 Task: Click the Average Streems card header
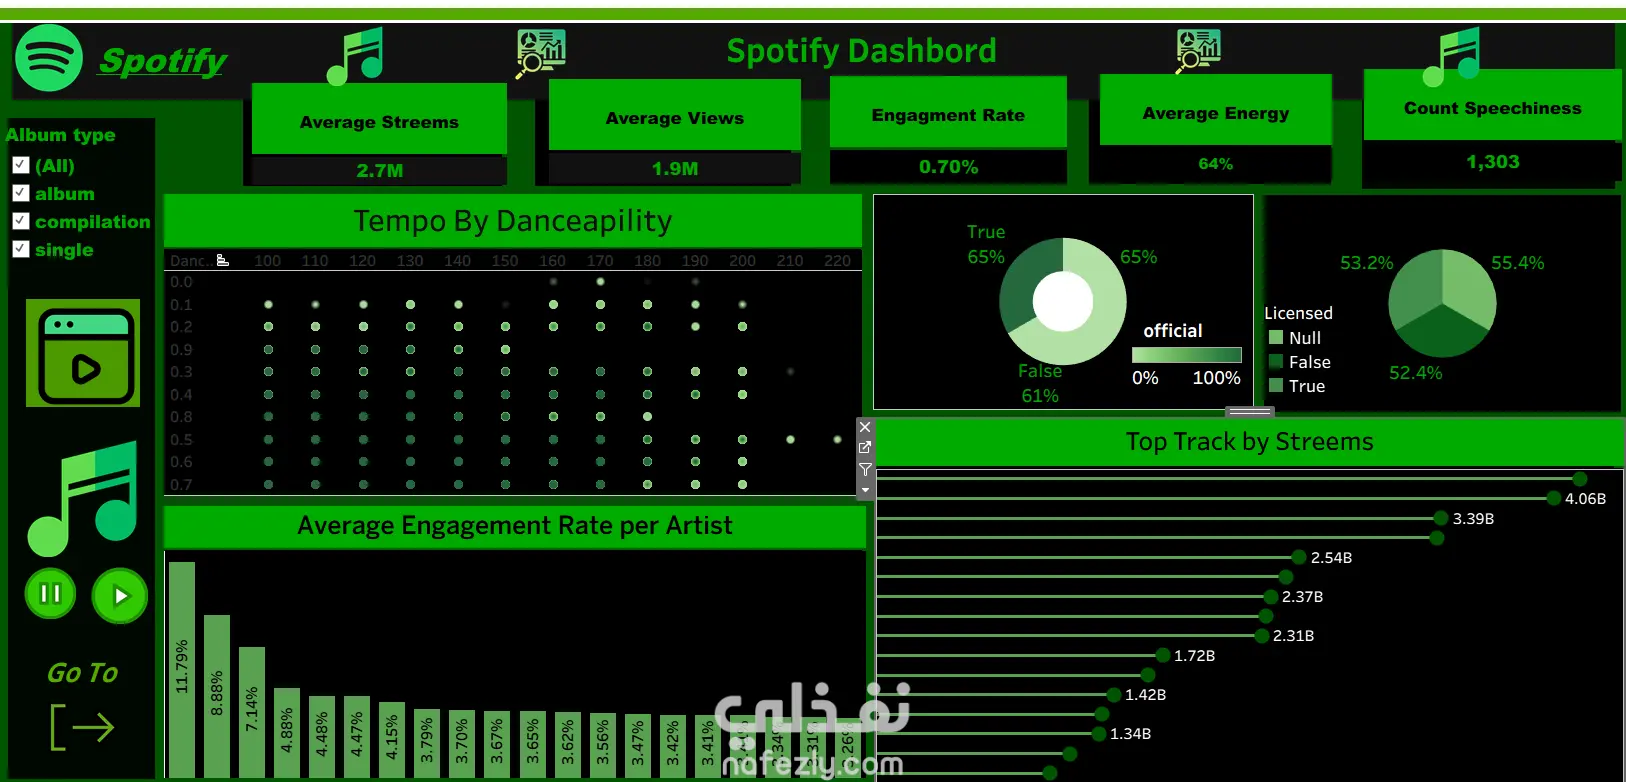[379, 119]
